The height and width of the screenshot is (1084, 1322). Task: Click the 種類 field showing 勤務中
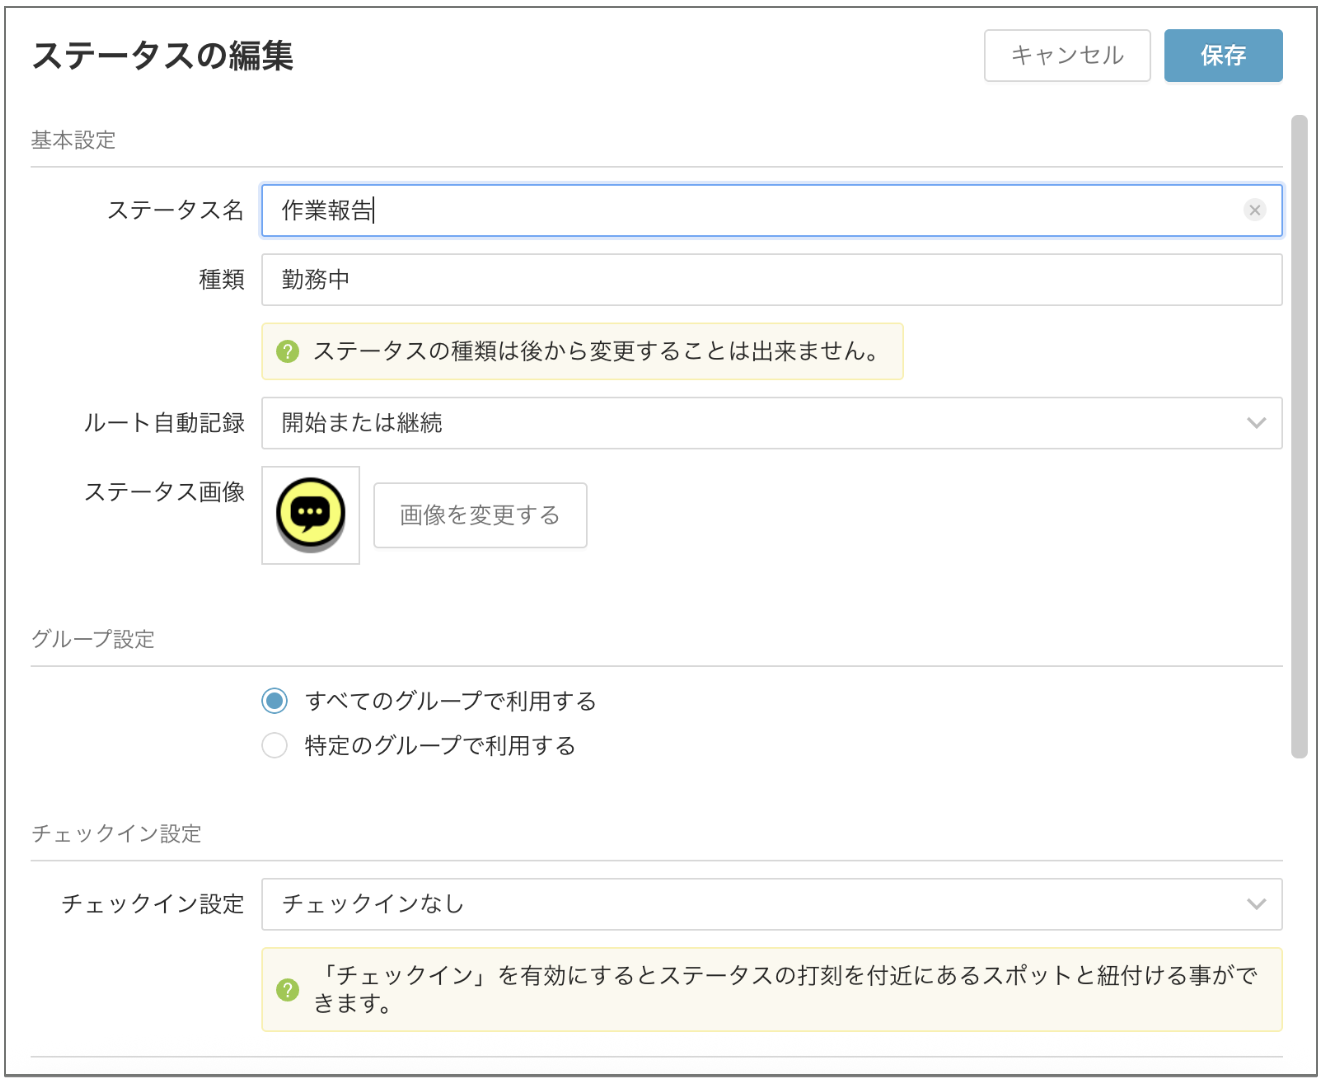(772, 280)
